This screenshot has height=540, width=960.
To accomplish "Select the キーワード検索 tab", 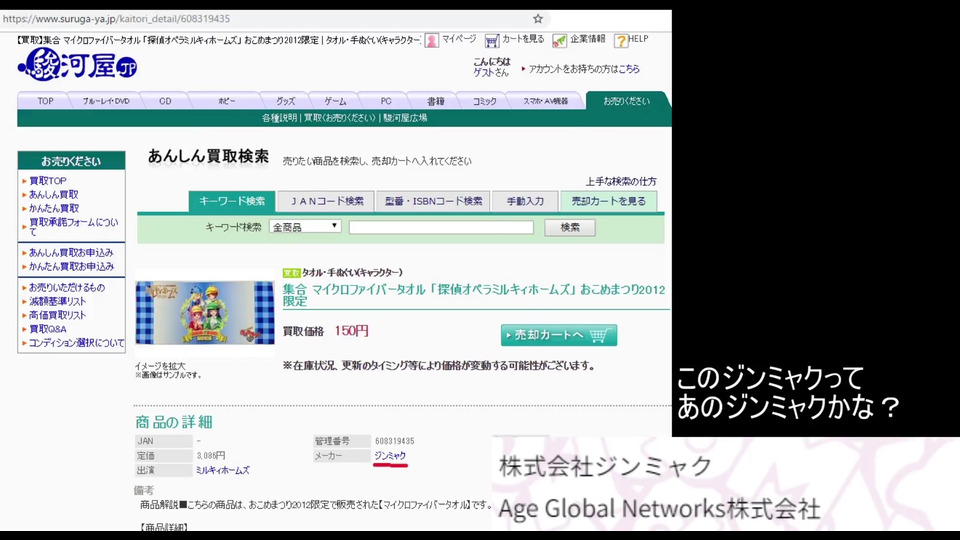I will point(232,201).
